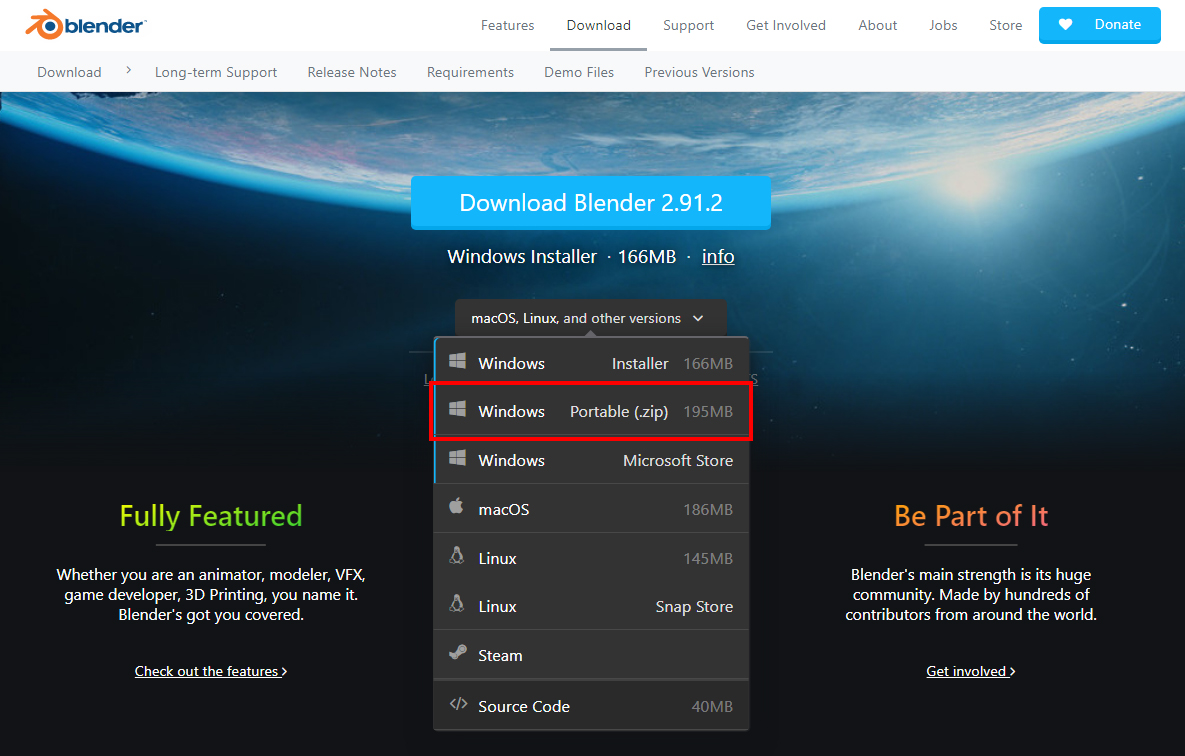Click the penguin icon in the Linux Snap Store row
Screen dimensions: 1185x756
[456, 604]
